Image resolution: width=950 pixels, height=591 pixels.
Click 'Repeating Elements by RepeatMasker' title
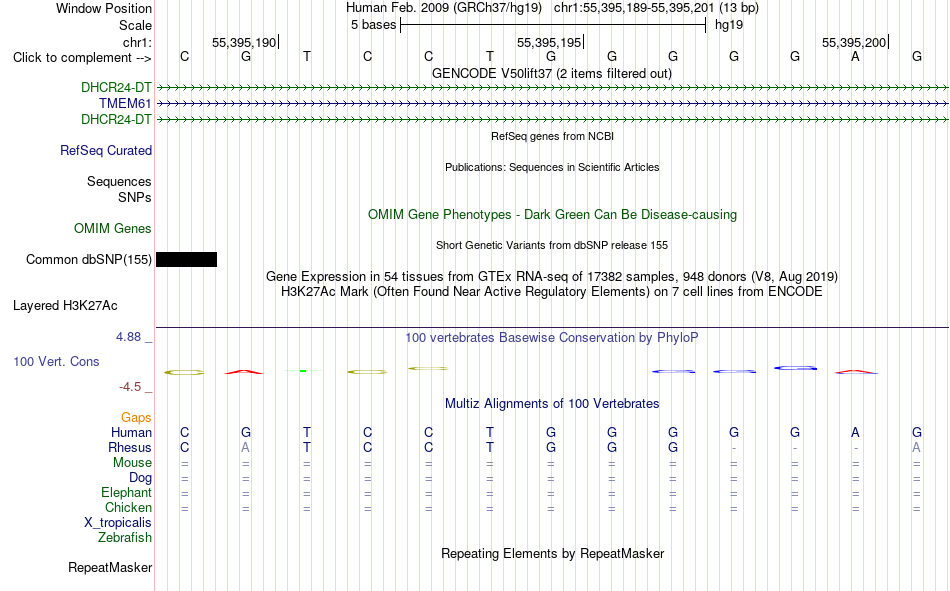(x=553, y=553)
